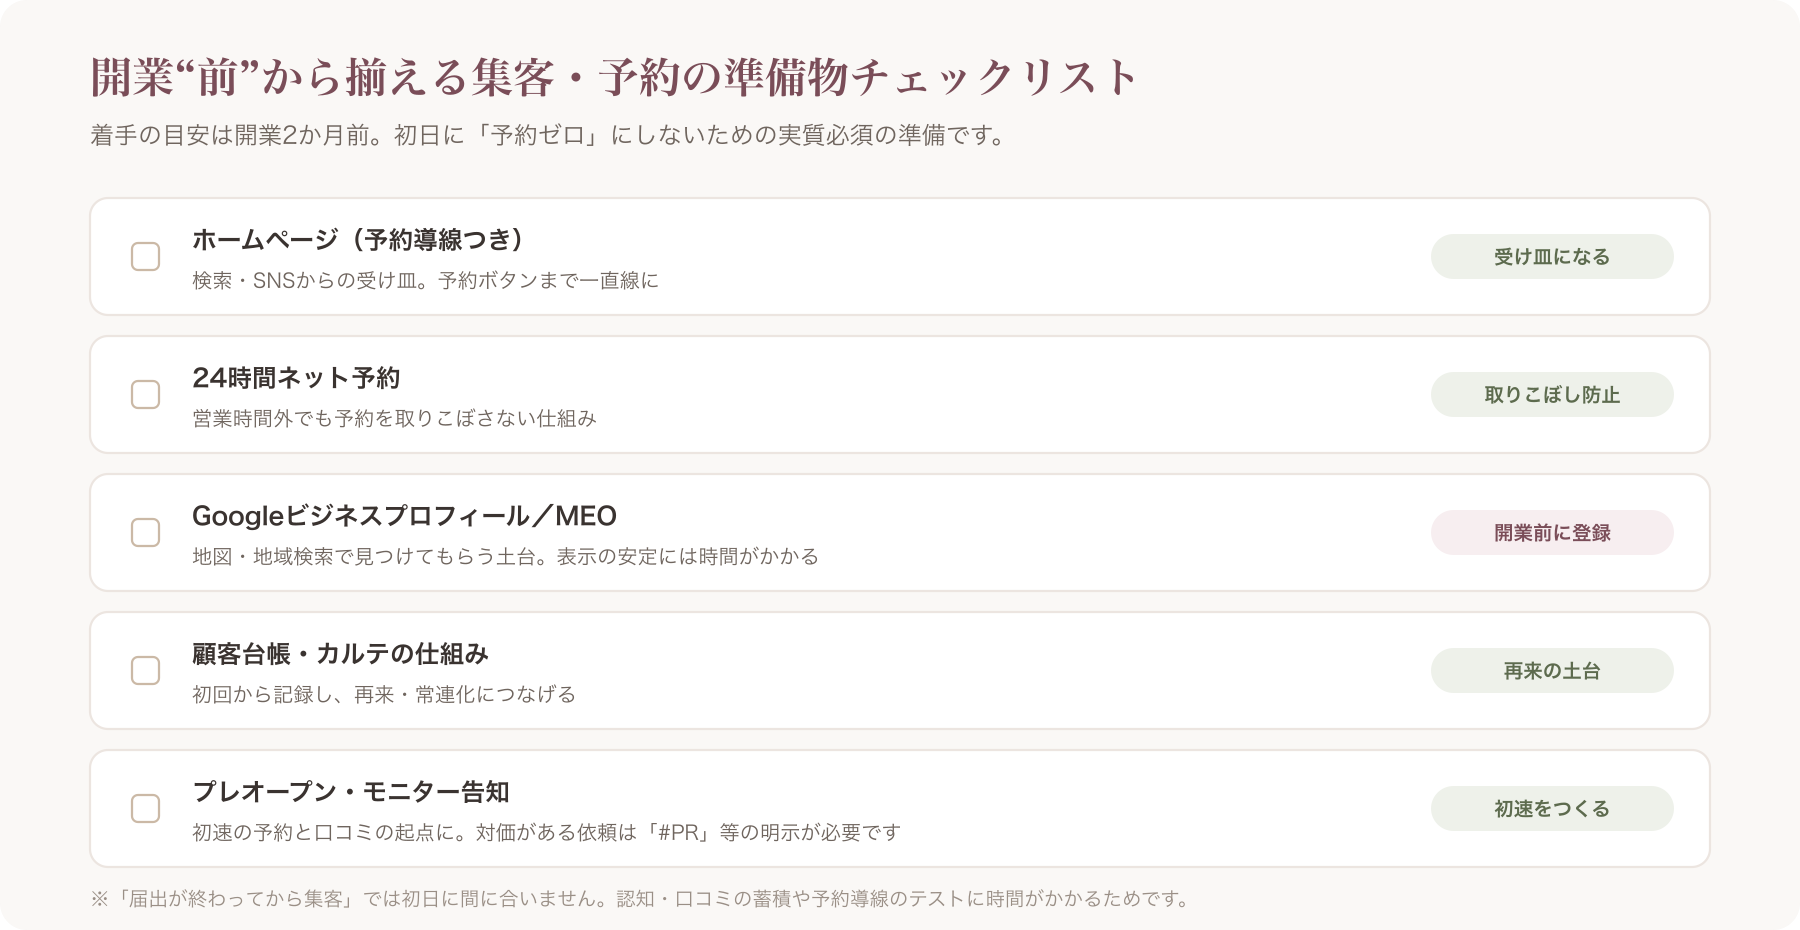This screenshot has width=1800, height=930.
Task: Click the ホームページ（予約導線つき） item title
Action: (x=358, y=240)
